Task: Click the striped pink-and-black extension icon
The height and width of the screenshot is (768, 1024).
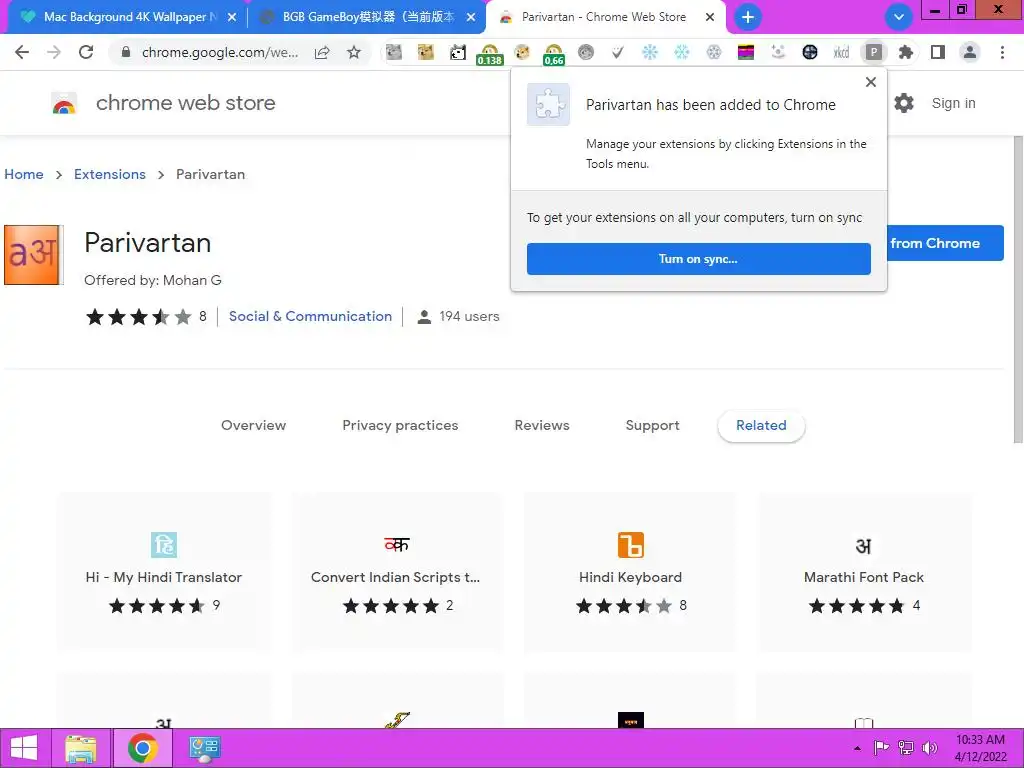Action: tap(745, 52)
